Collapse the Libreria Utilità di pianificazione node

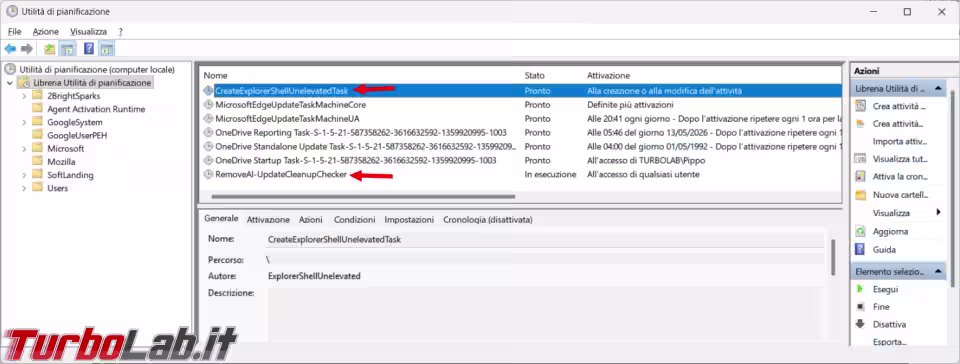coord(10,83)
